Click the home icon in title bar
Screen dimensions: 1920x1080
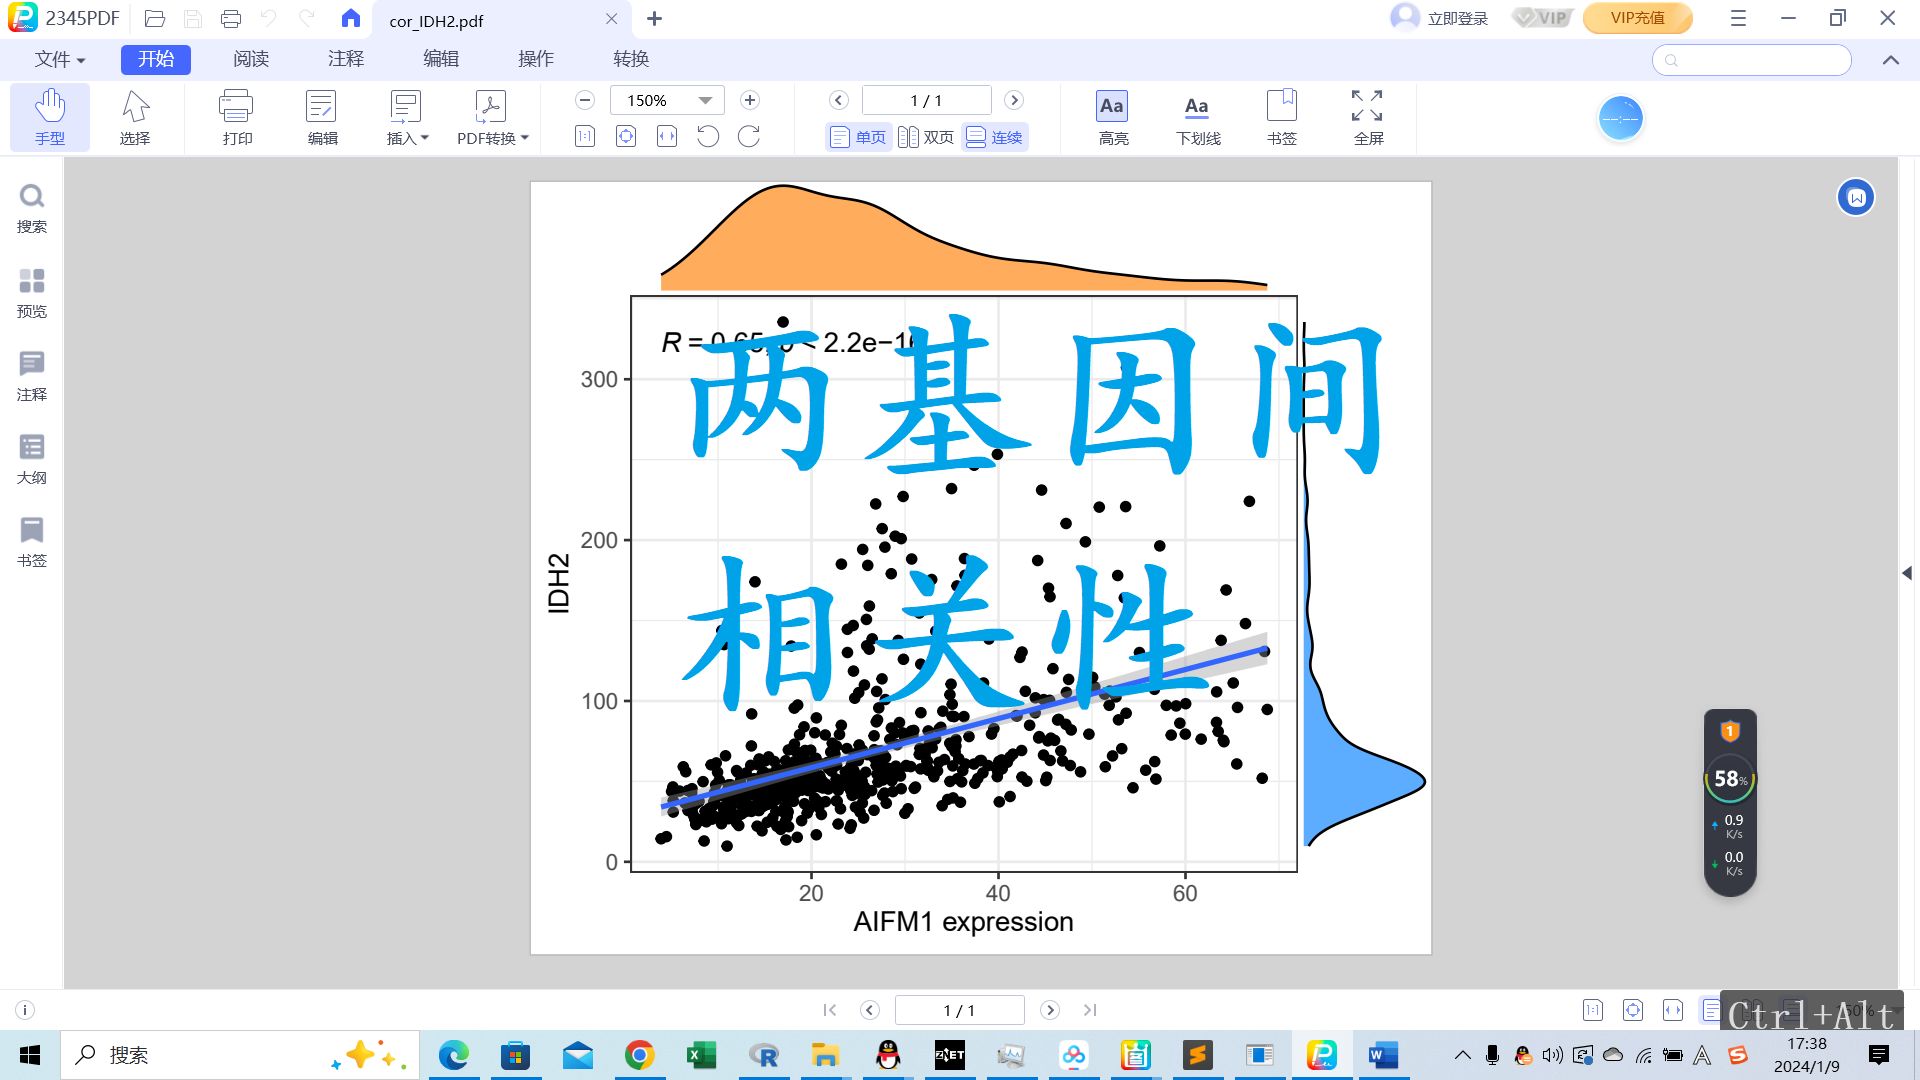click(350, 18)
